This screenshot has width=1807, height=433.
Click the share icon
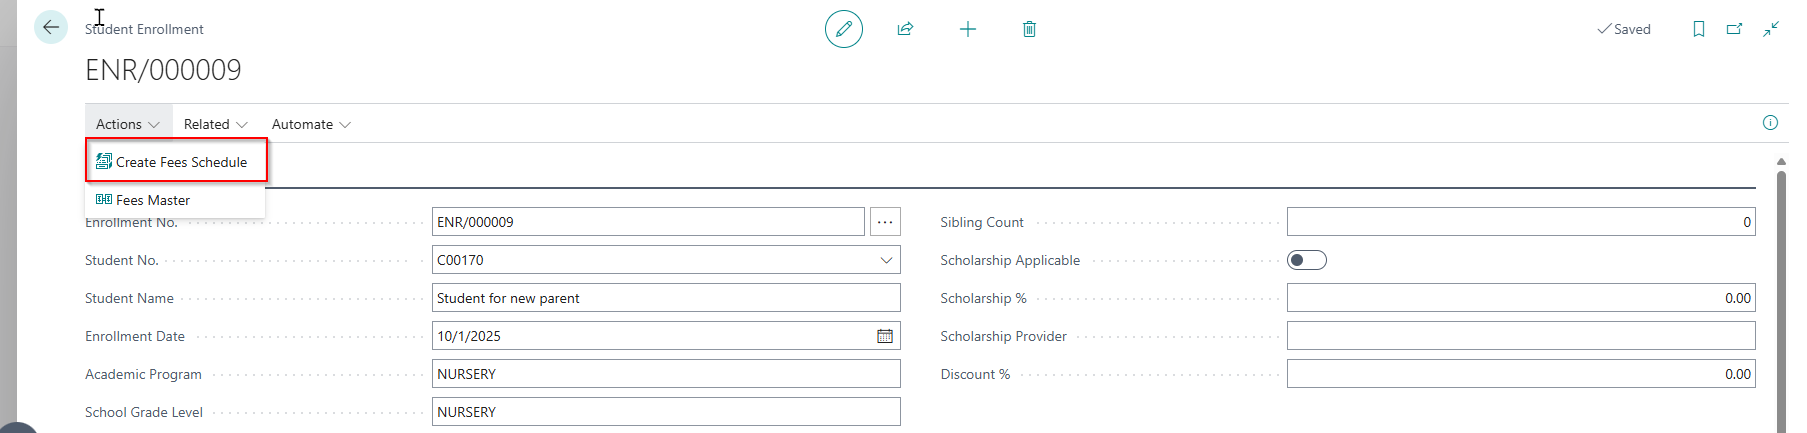pyautogui.click(x=905, y=29)
